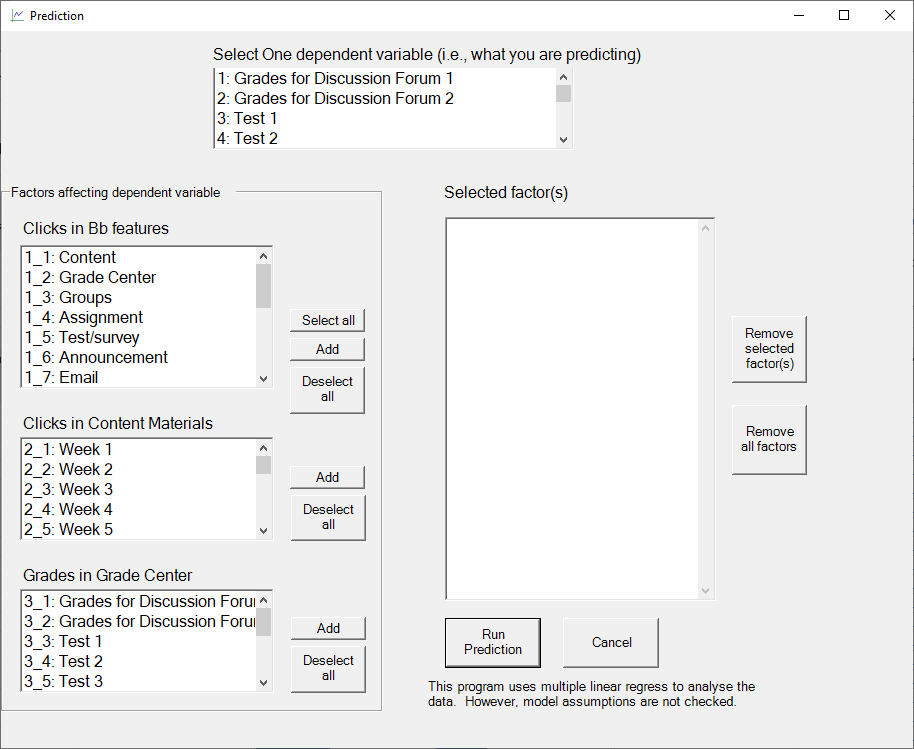Select 'Grades for Discussion Forum 1' dependent variable

pyautogui.click(x=385, y=78)
